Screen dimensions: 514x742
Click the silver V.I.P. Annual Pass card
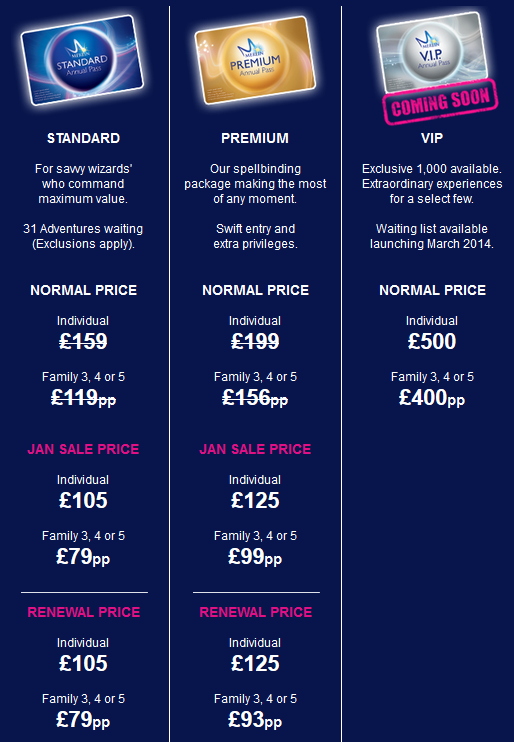point(432,51)
